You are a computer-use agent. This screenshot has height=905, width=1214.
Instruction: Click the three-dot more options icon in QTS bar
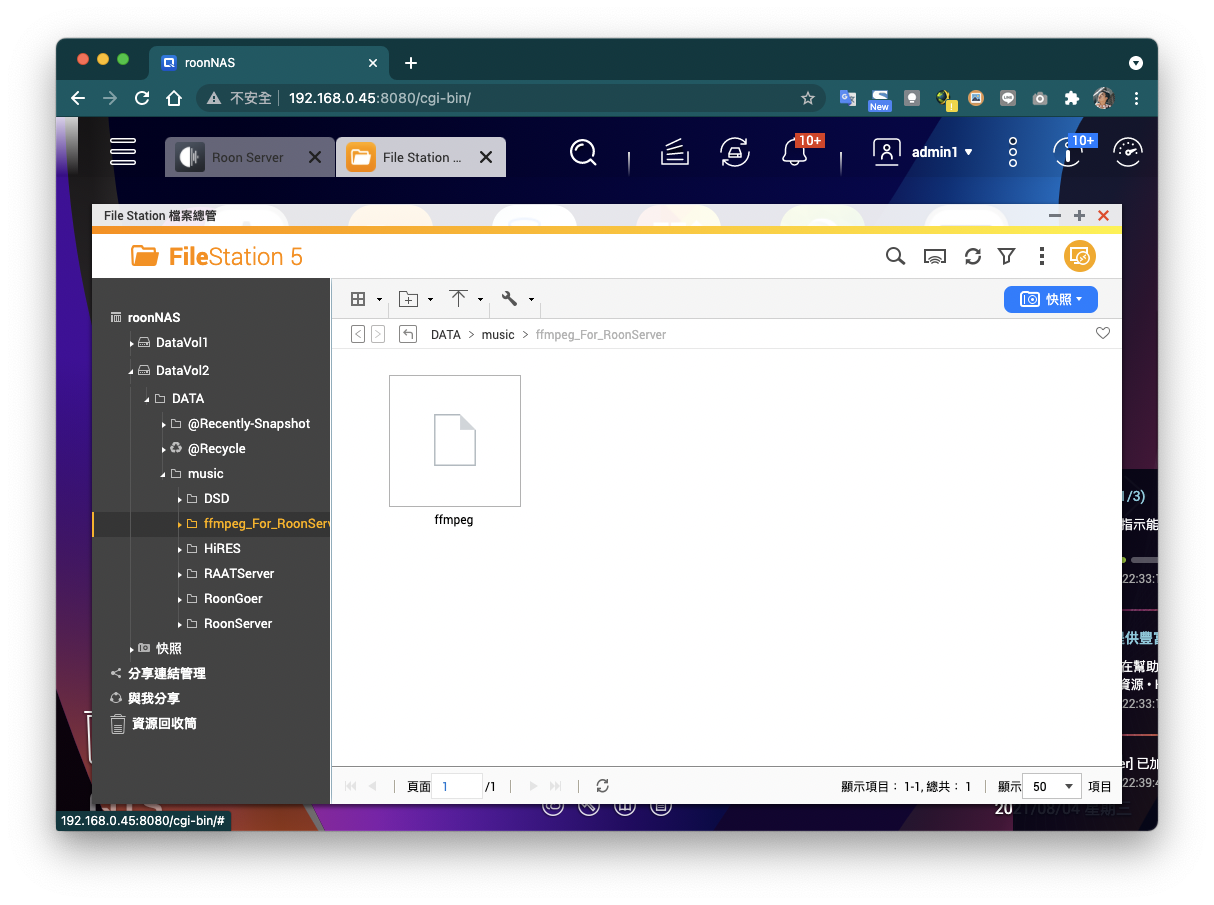pos(1013,153)
